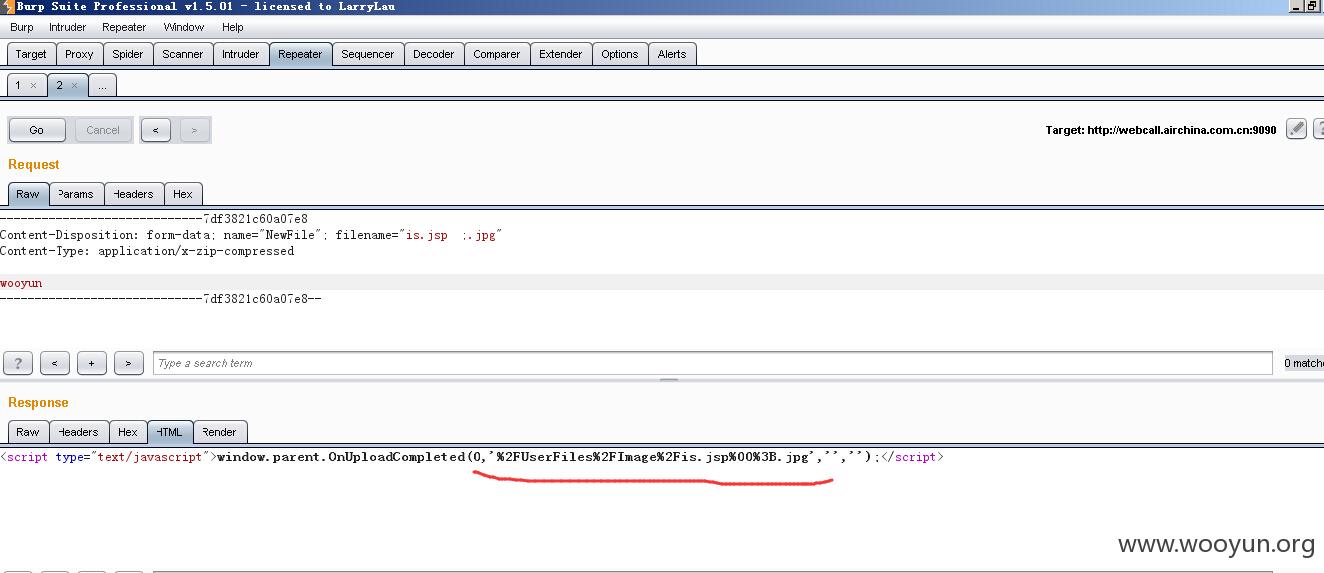Open the Repeater menu
This screenshot has height=573, width=1324.
tap(124, 27)
